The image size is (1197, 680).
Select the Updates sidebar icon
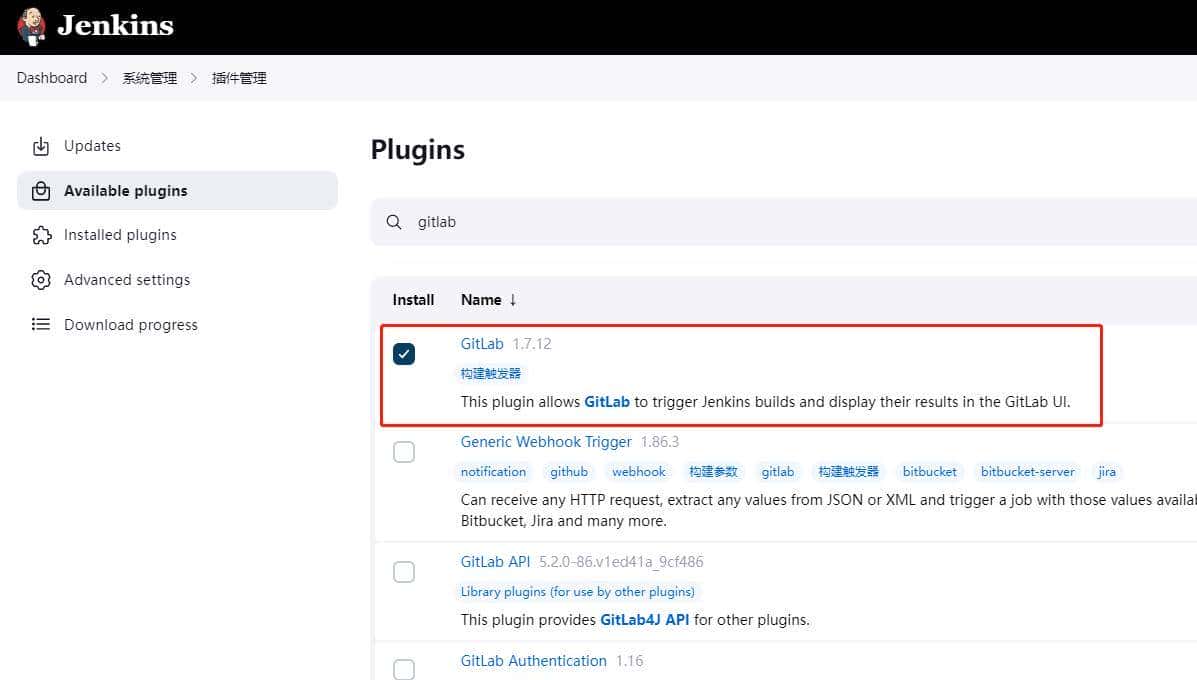[x=41, y=146]
